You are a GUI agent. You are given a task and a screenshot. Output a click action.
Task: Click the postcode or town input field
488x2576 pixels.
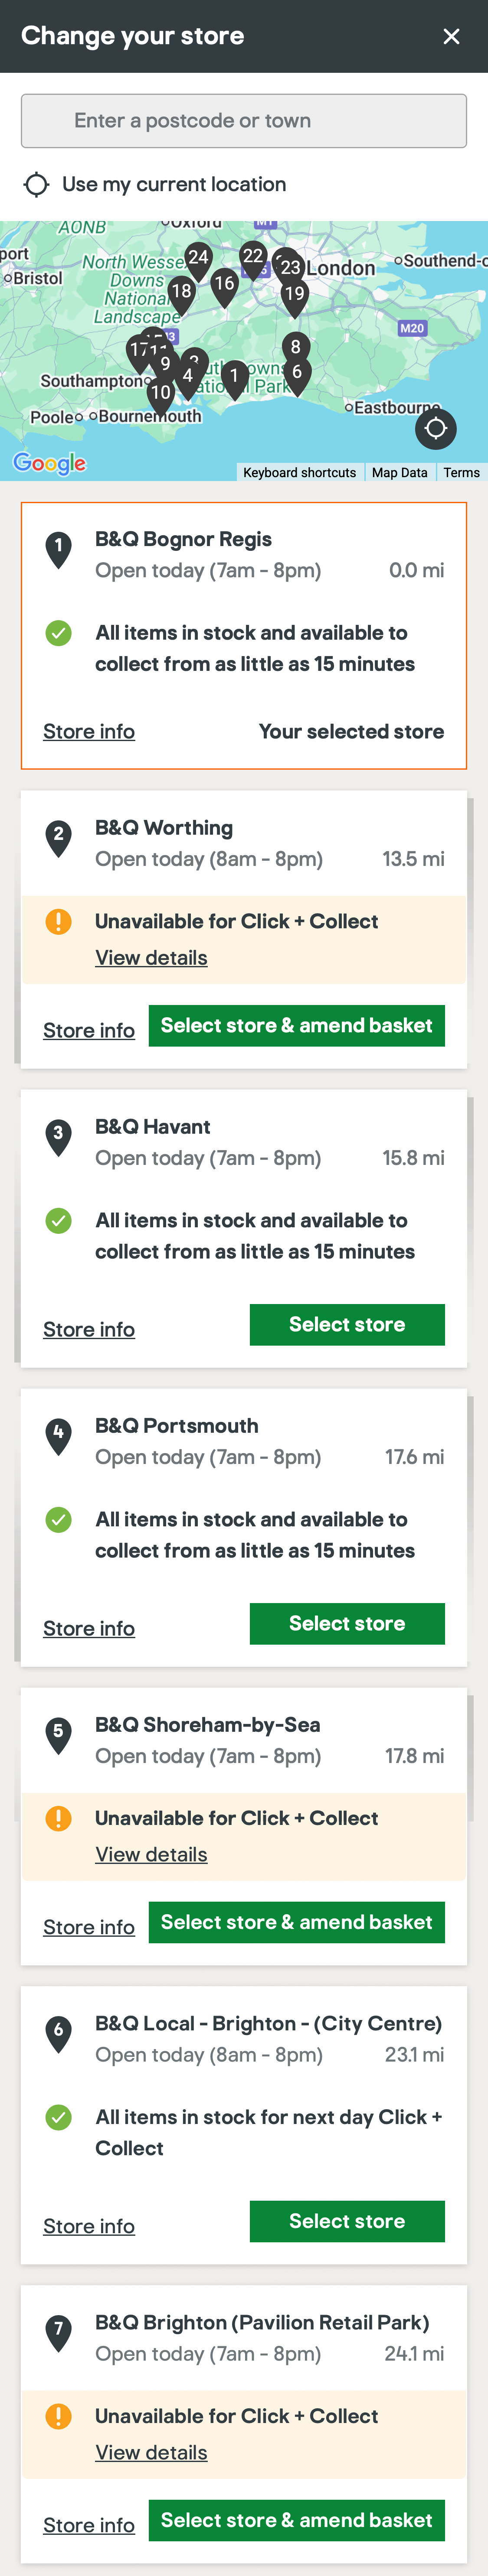[243, 120]
